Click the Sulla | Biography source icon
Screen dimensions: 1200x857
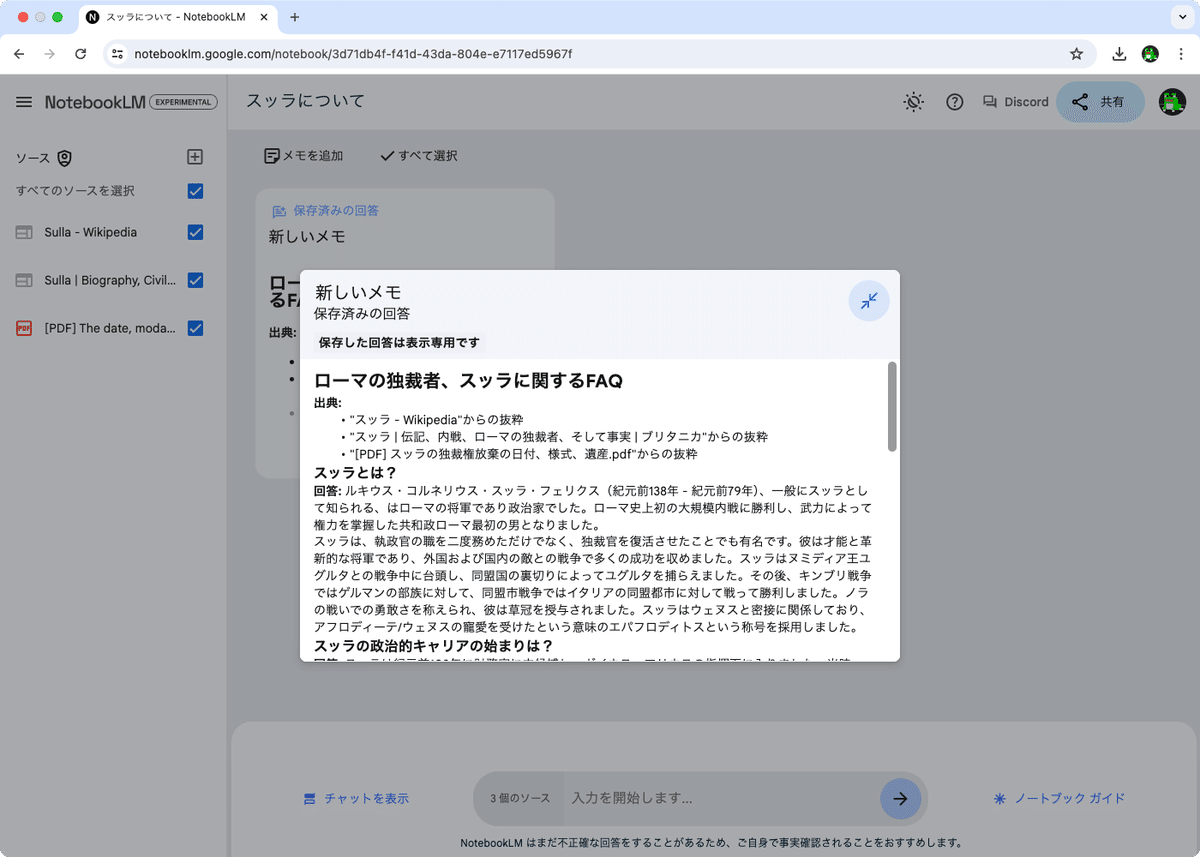click(24, 280)
